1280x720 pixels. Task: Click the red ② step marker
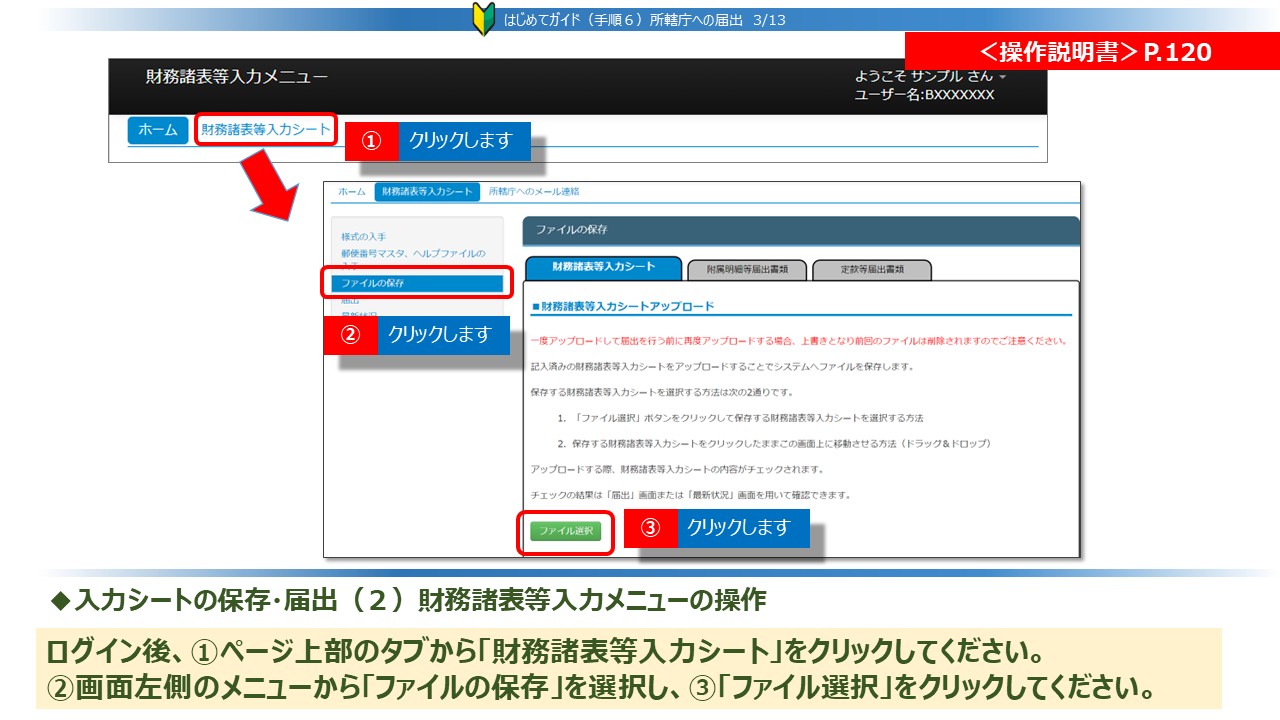pyautogui.click(x=350, y=335)
